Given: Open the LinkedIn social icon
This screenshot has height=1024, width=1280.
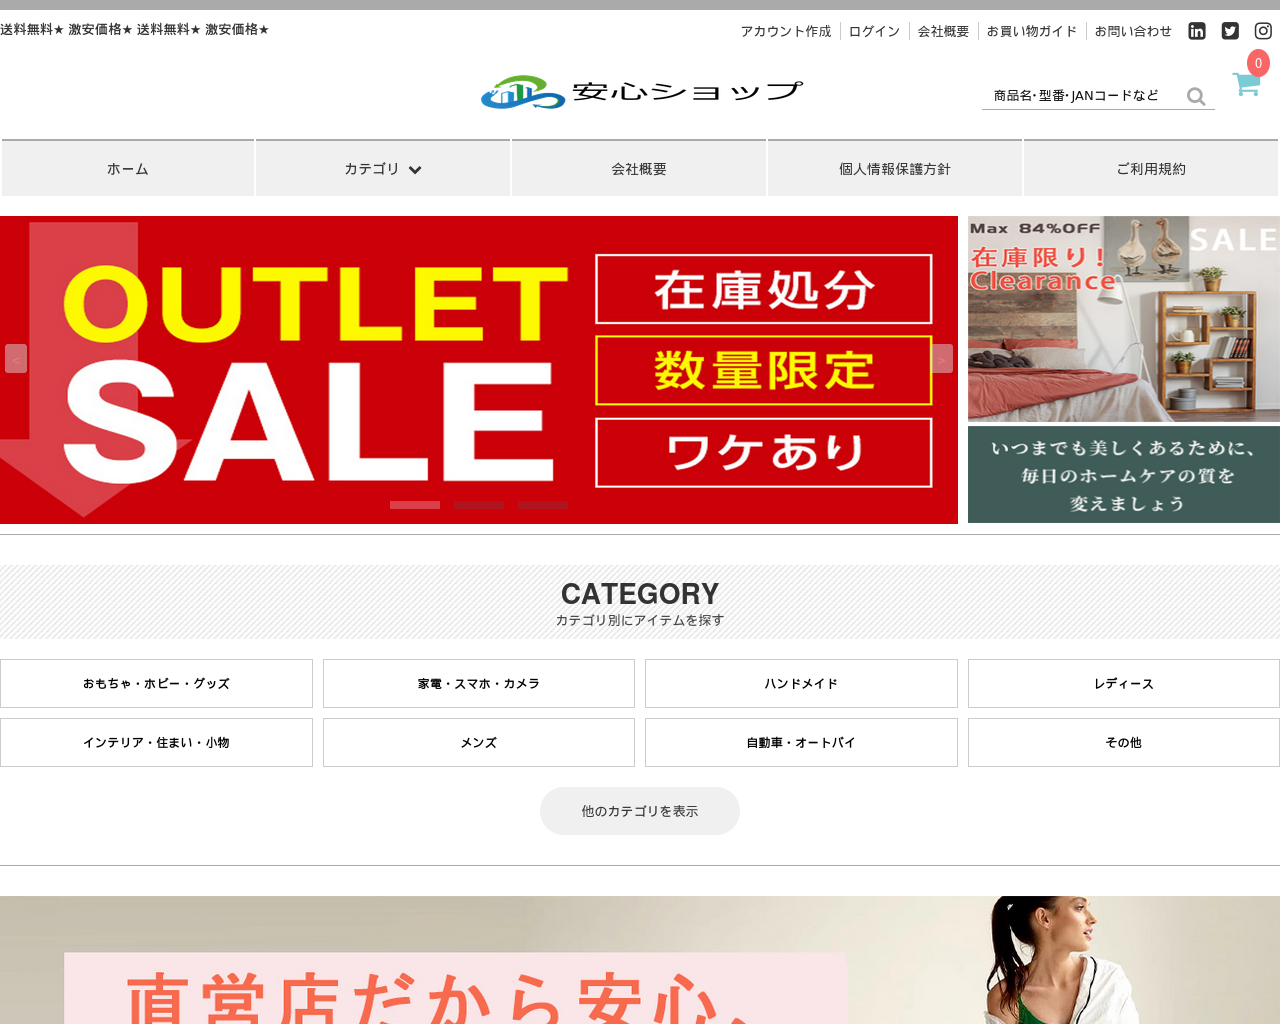Looking at the screenshot, I should coord(1197,31).
